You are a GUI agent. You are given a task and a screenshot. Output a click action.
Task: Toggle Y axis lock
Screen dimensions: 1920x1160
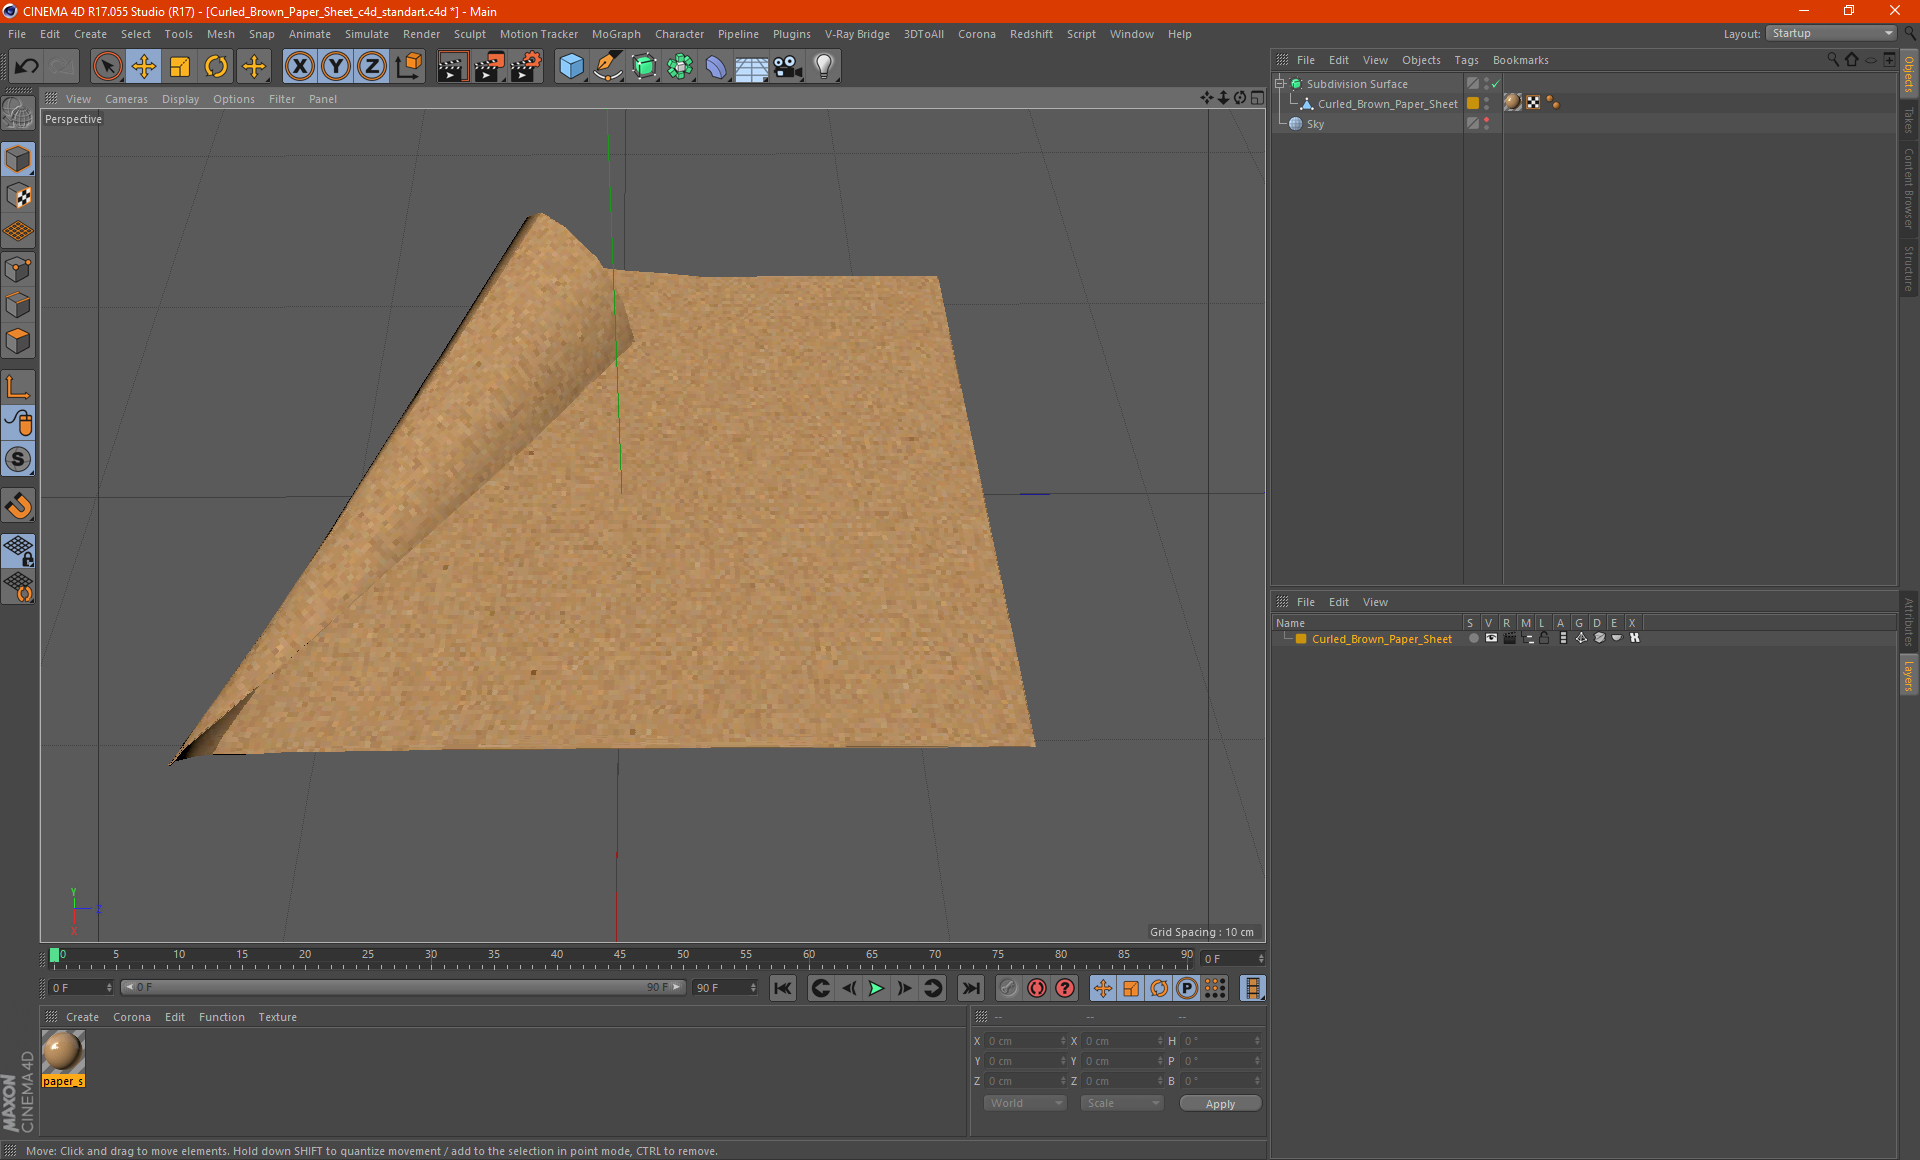(x=336, y=67)
